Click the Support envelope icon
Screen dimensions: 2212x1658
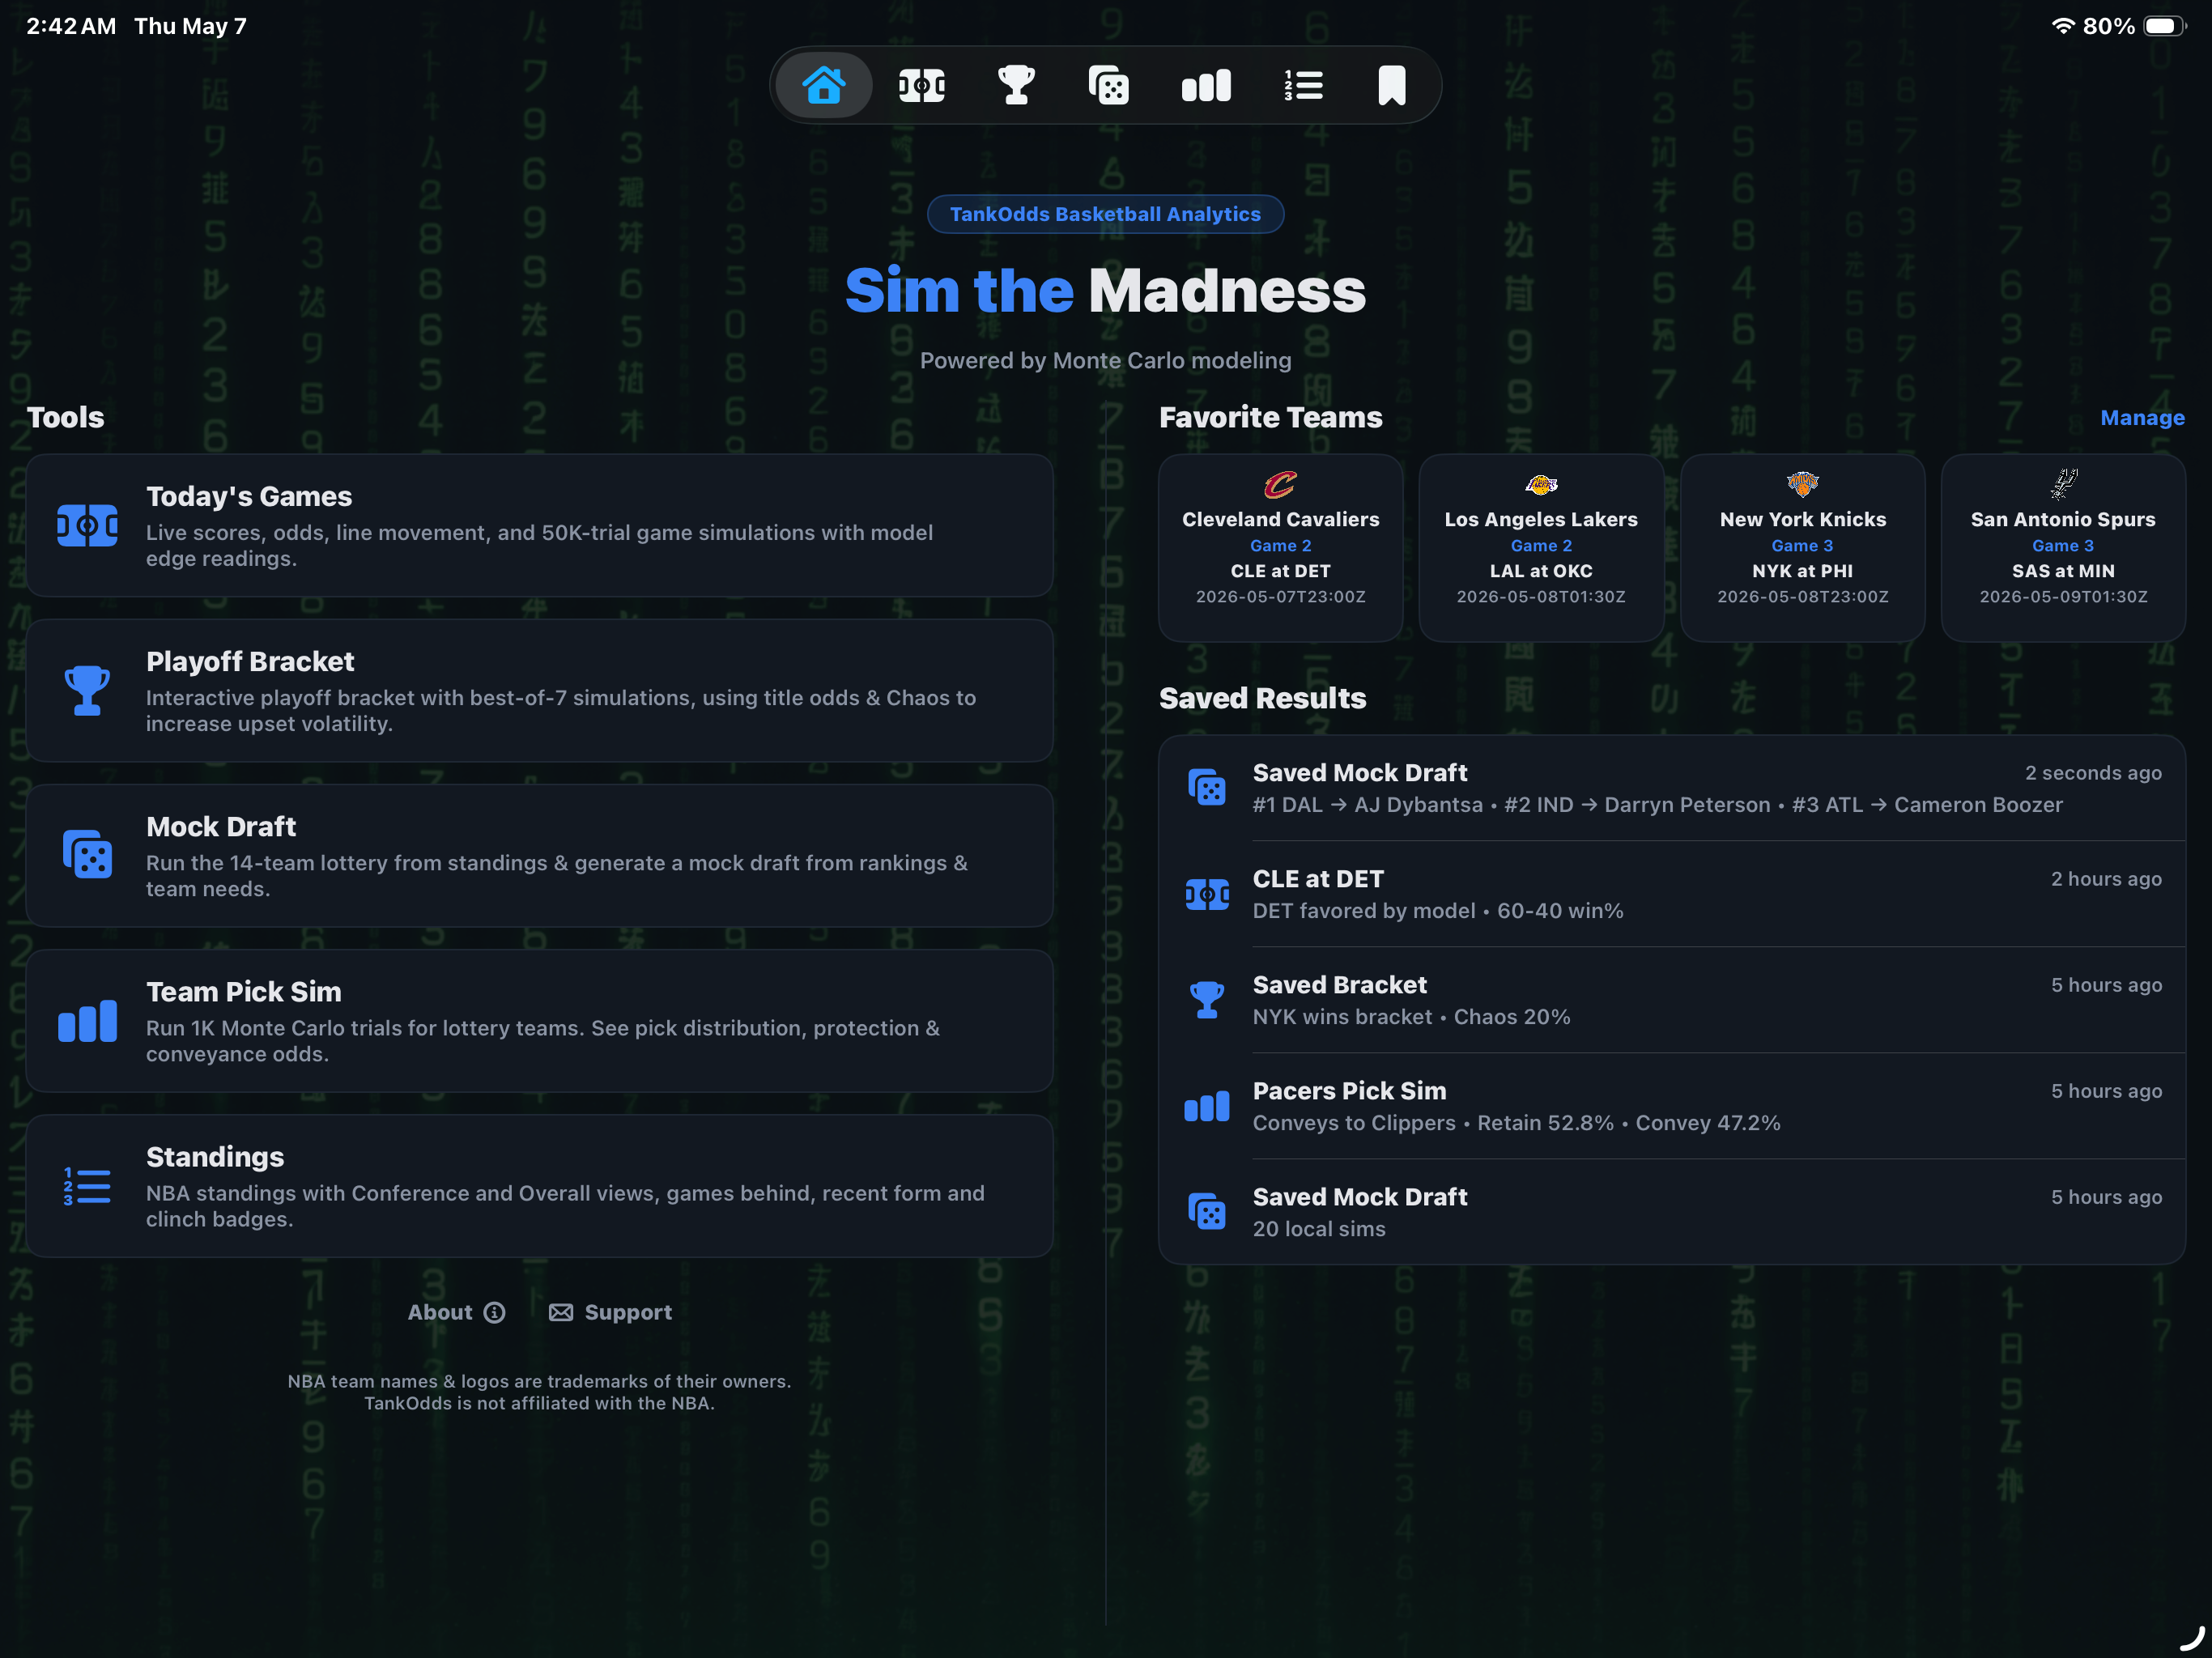[x=561, y=1312]
